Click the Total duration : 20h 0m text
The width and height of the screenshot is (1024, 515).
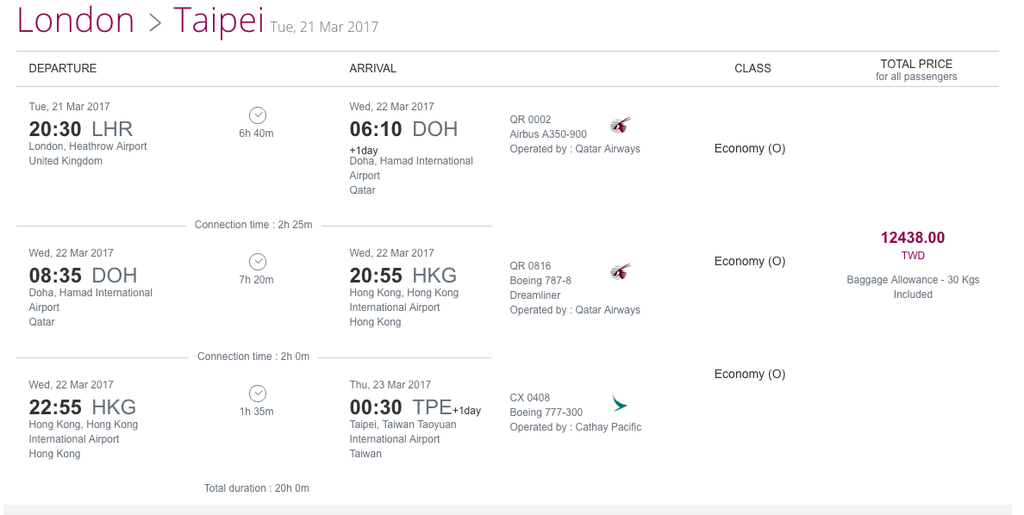coord(257,488)
